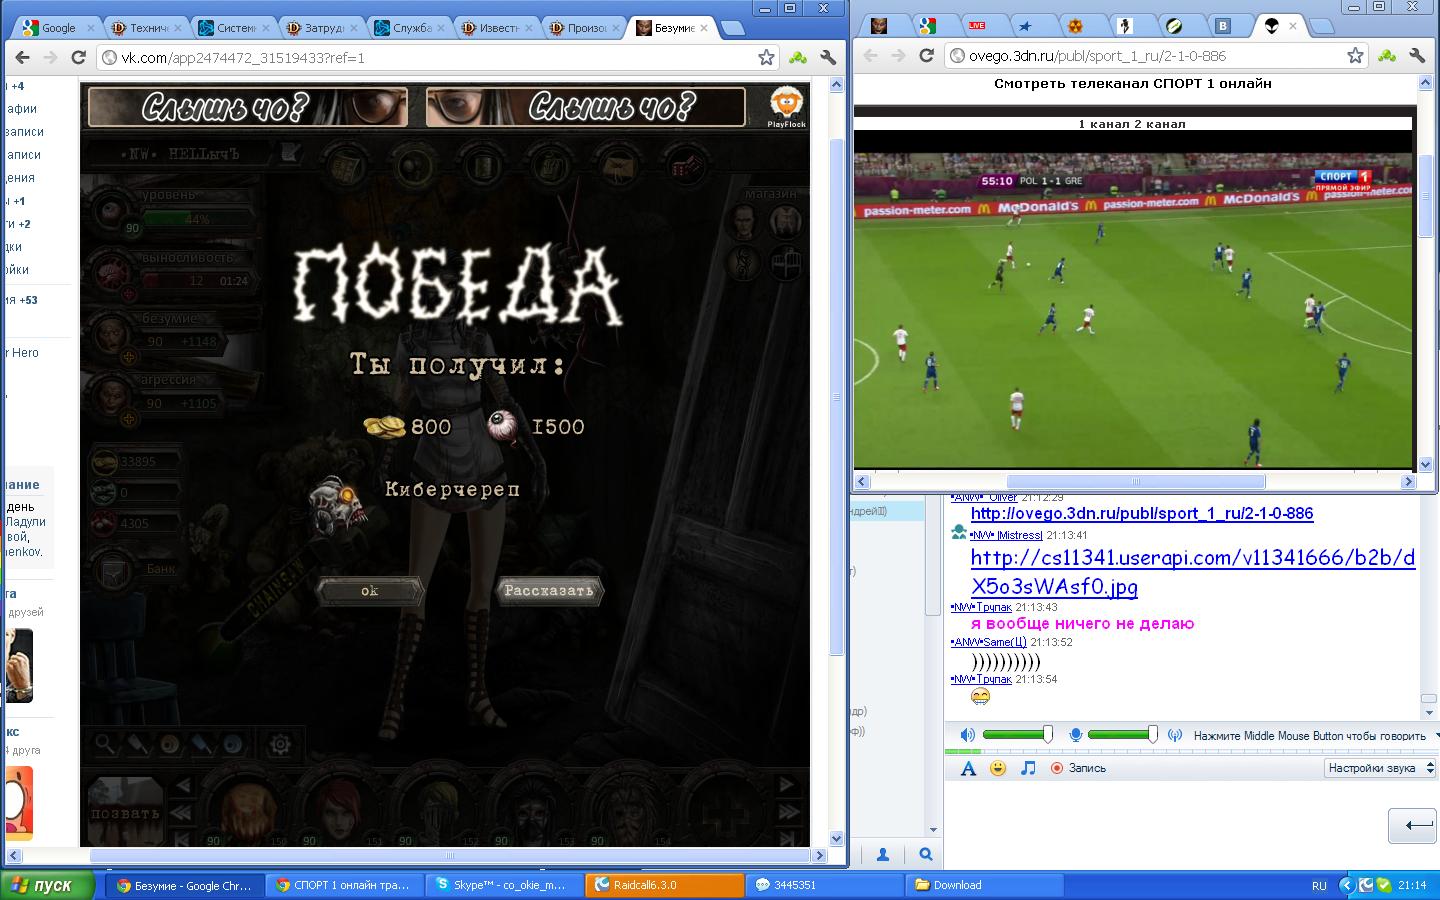This screenshot has width=1440, height=900.
Task: Open the Настройки звука dropdown
Action: 1380,768
